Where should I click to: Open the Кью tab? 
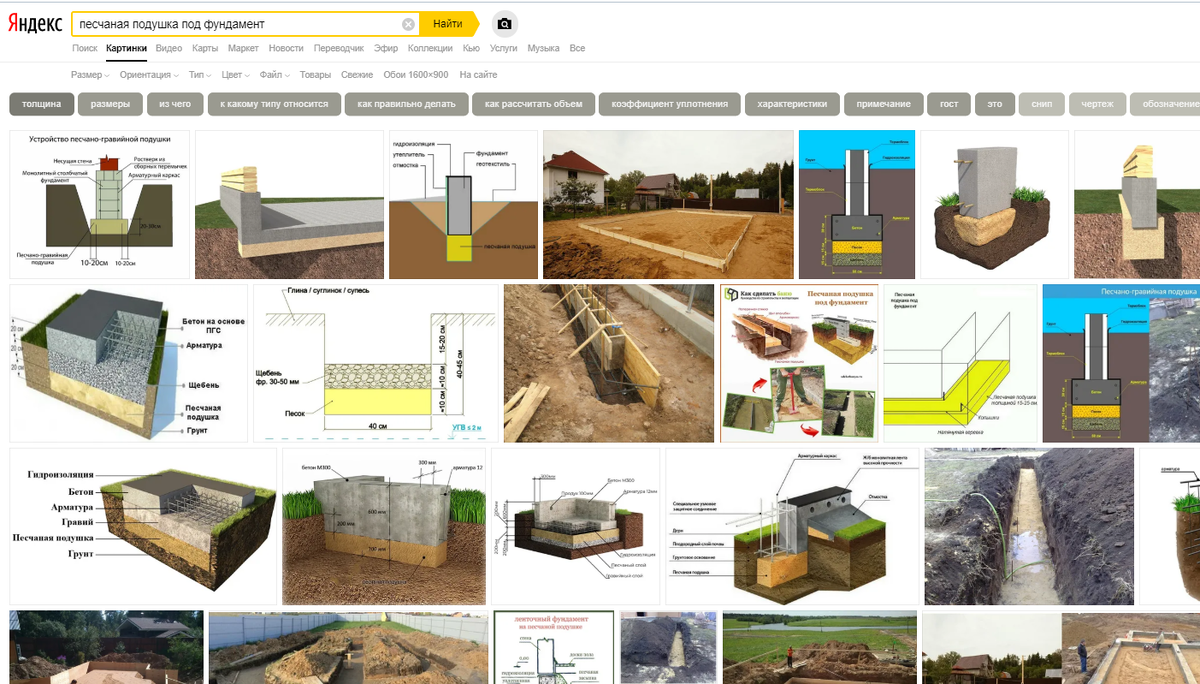(x=471, y=48)
